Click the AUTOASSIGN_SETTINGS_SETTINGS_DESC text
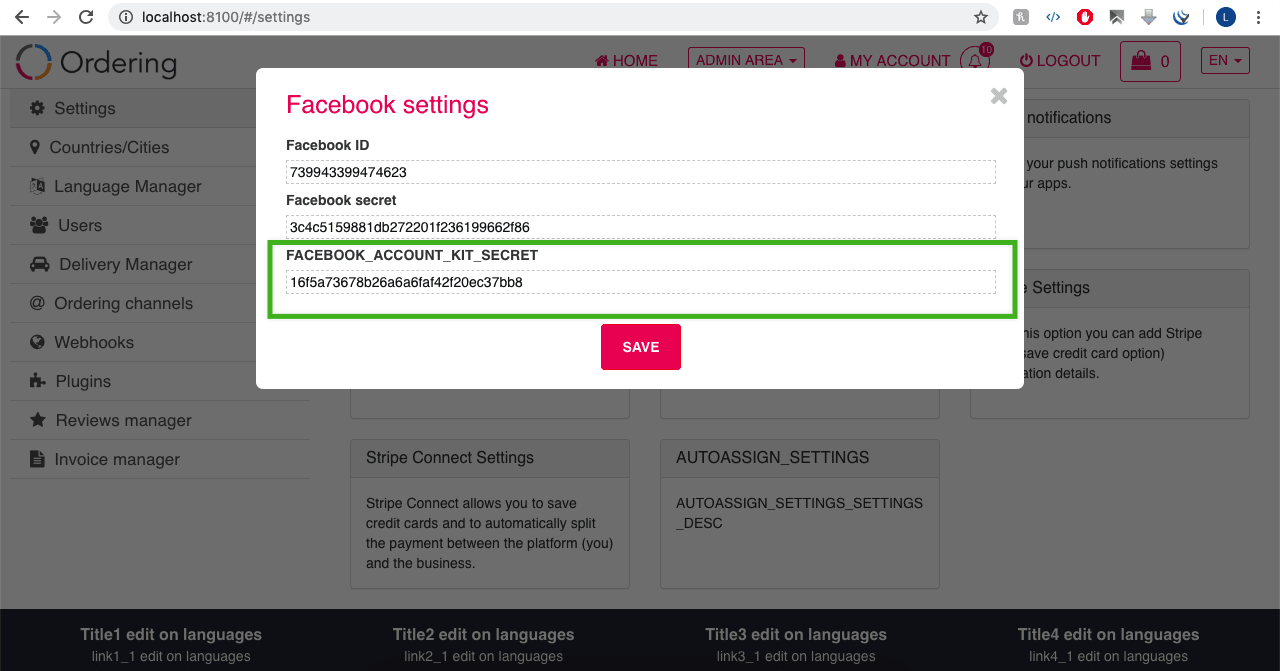Screen dimensions: 1280x671 coord(799,513)
